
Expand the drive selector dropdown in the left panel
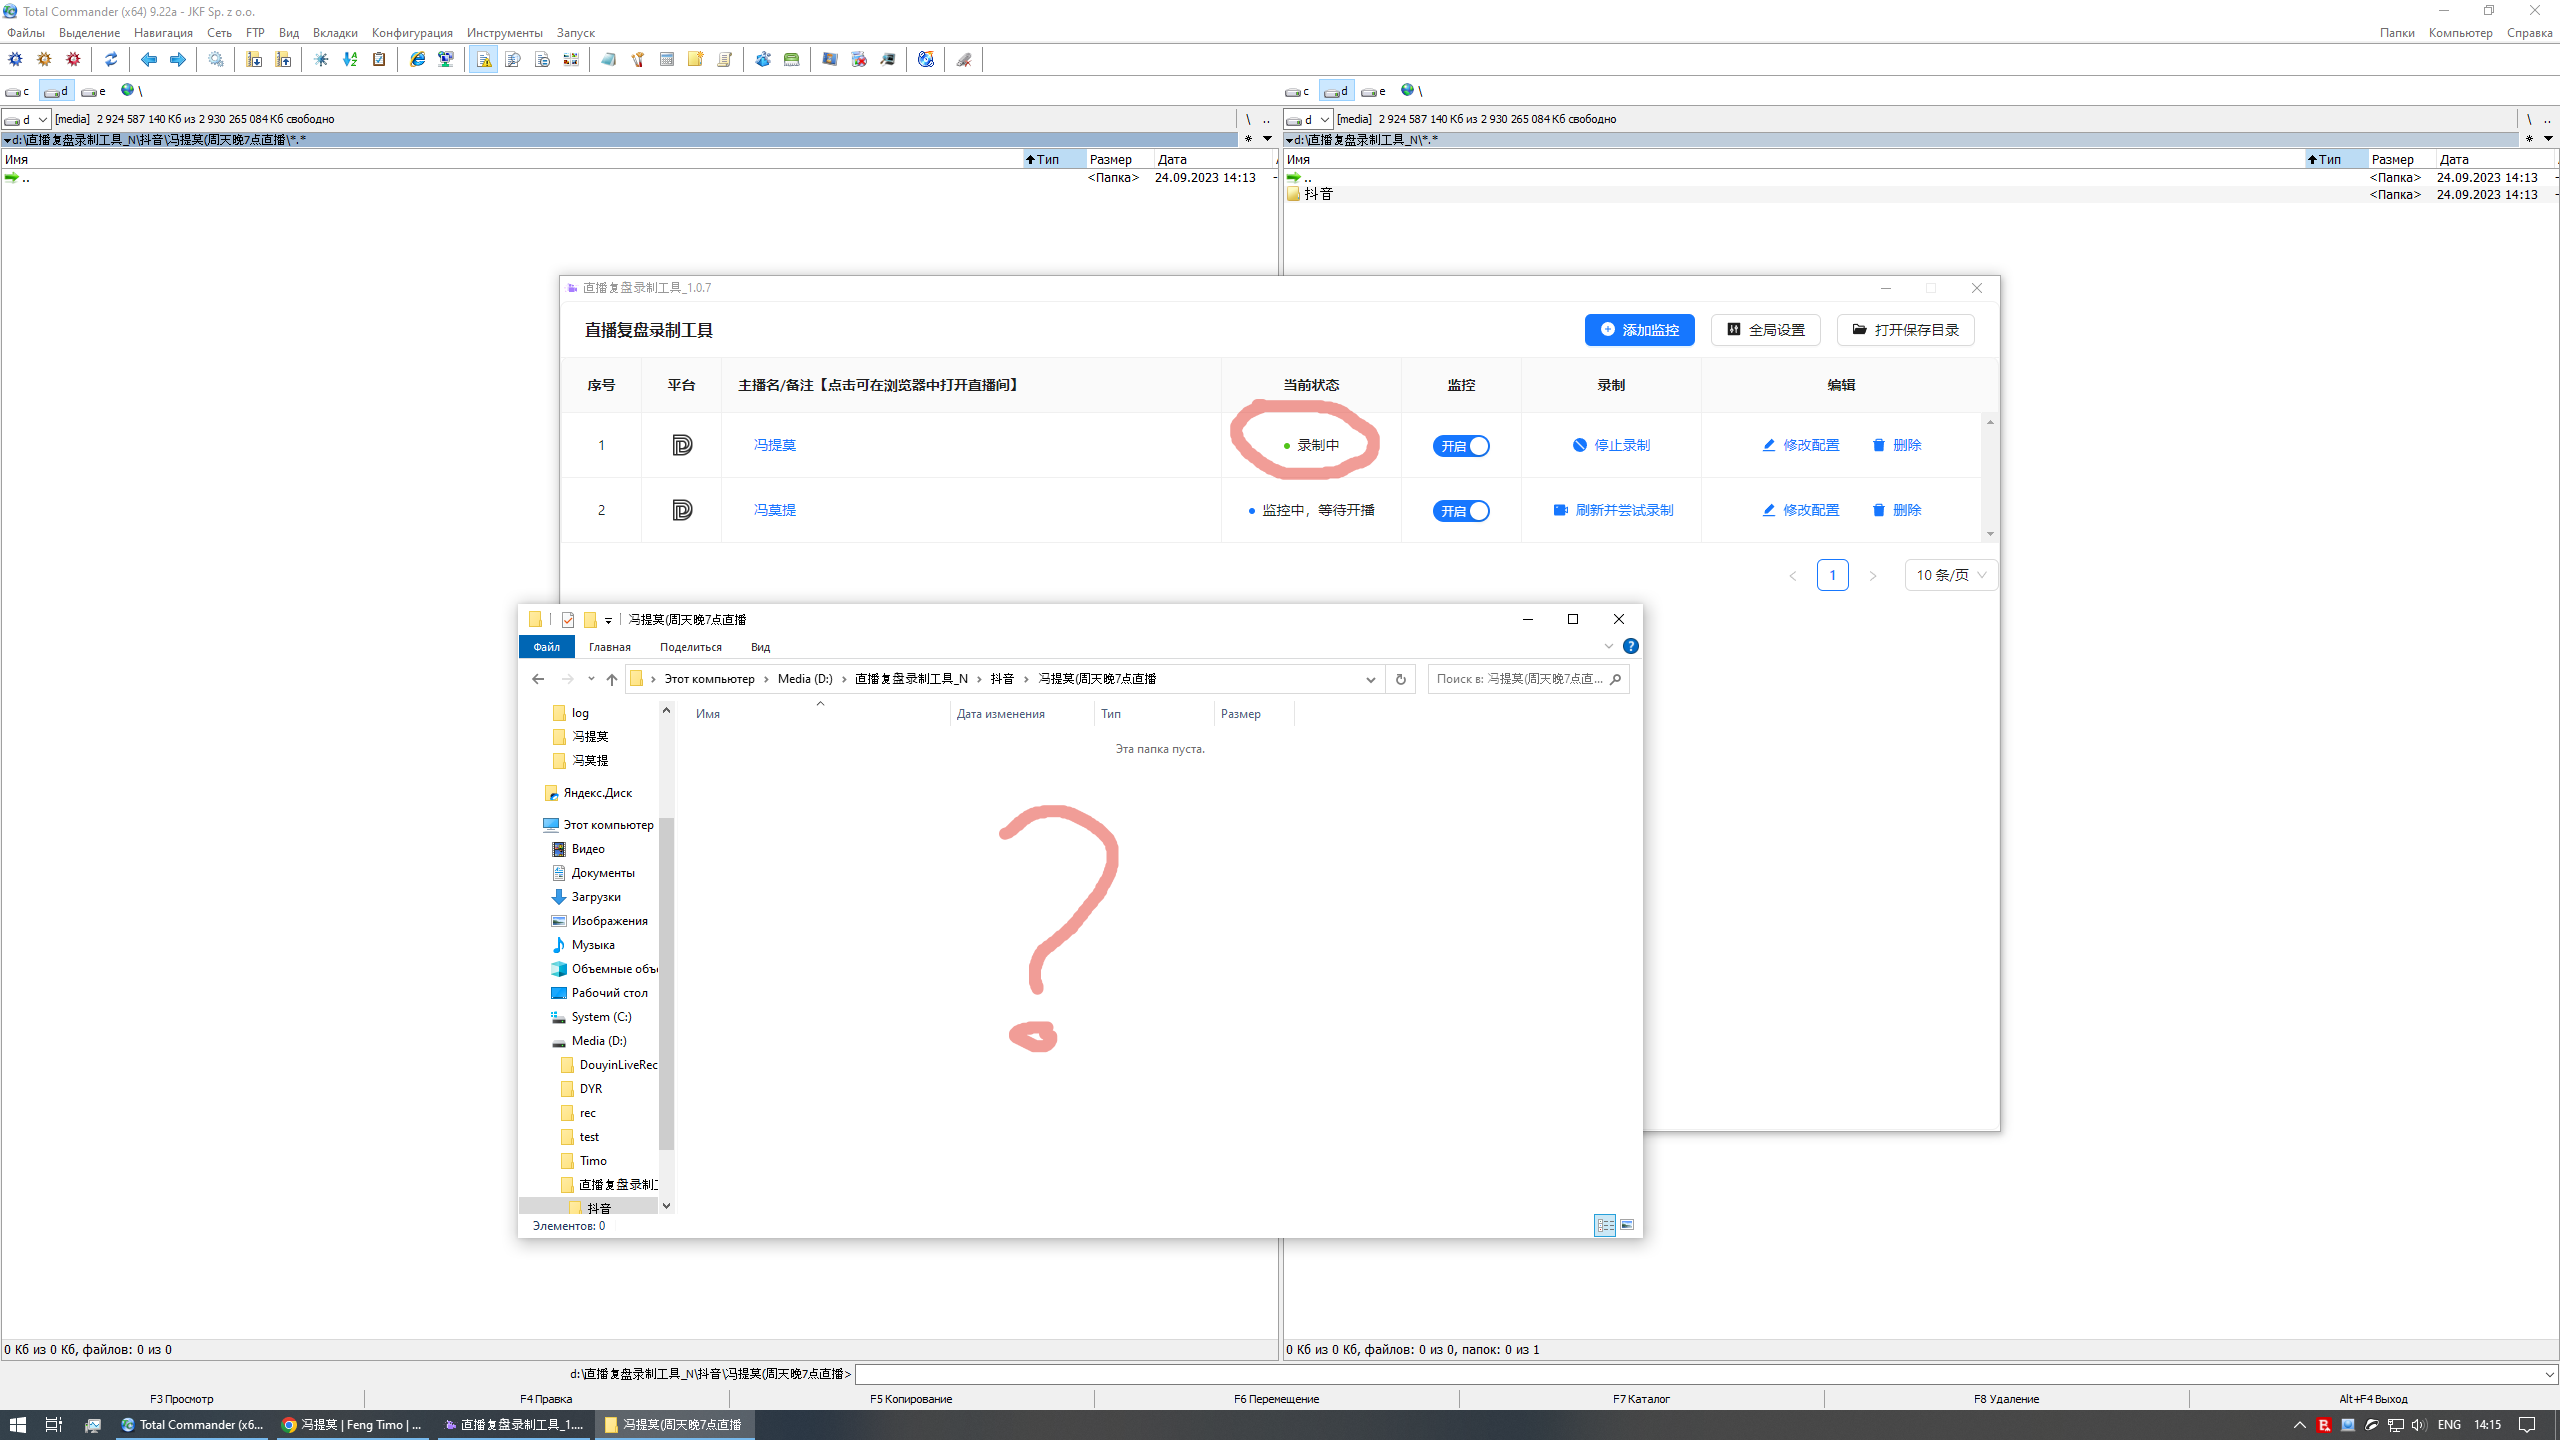[x=42, y=119]
